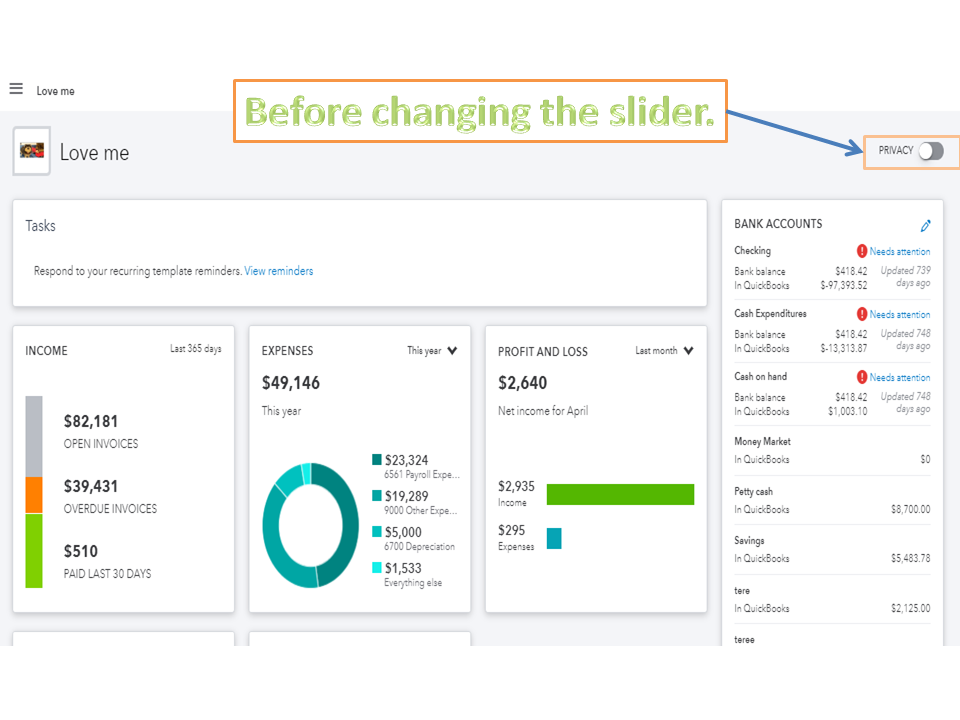Open Cash Expenditures 'Needs attention' link
The image size is (960, 720).
(899, 315)
